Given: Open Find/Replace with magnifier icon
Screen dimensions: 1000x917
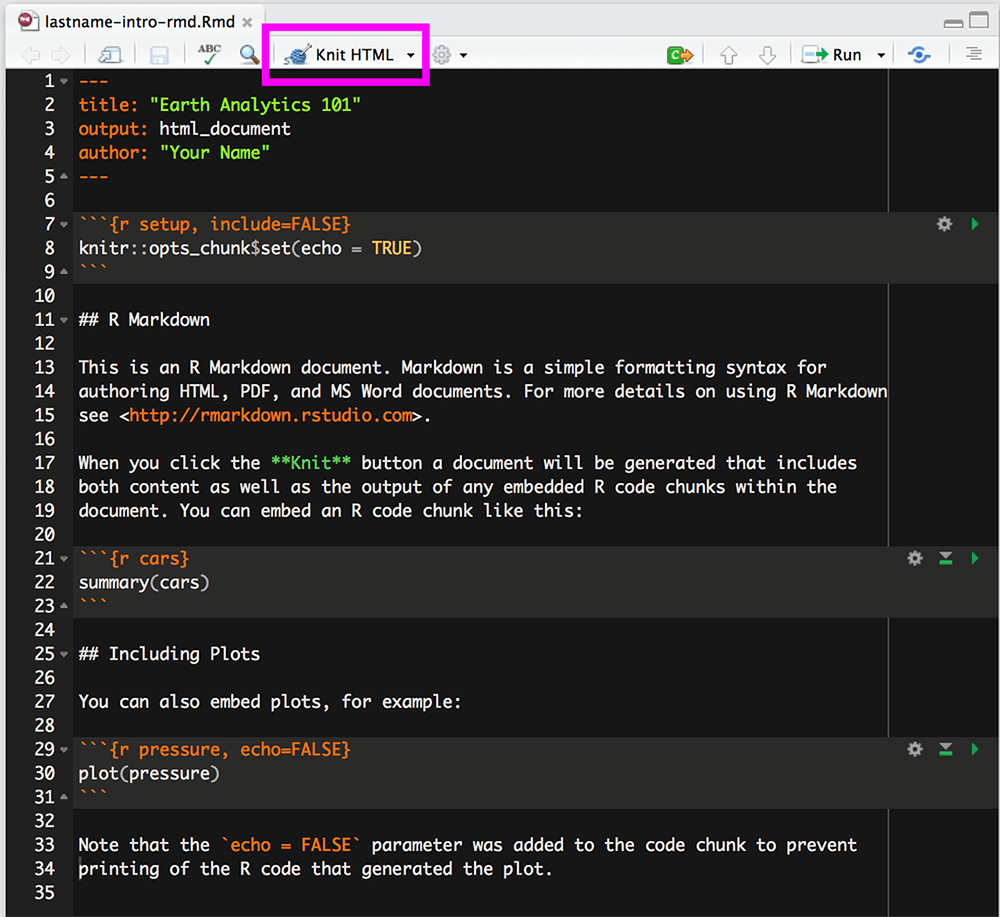Looking at the screenshot, I should coord(249,55).
